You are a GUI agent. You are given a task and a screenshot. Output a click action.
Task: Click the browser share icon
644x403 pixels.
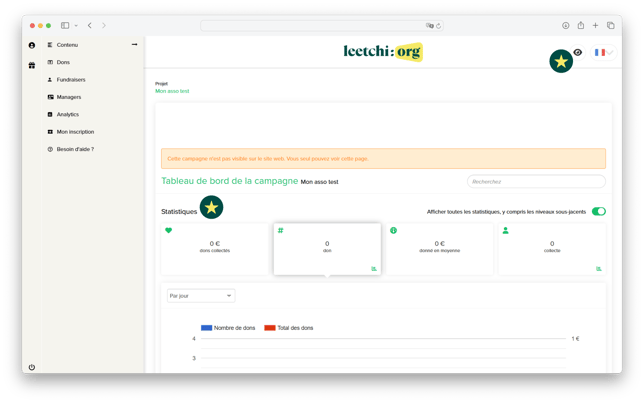point(580,25)
